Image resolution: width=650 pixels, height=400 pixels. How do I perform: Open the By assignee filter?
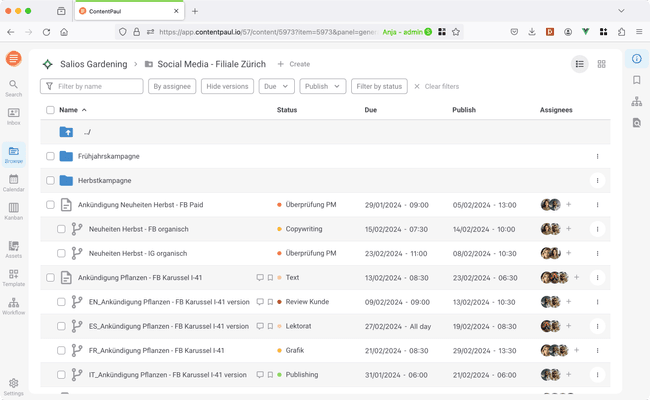[172, 86]
